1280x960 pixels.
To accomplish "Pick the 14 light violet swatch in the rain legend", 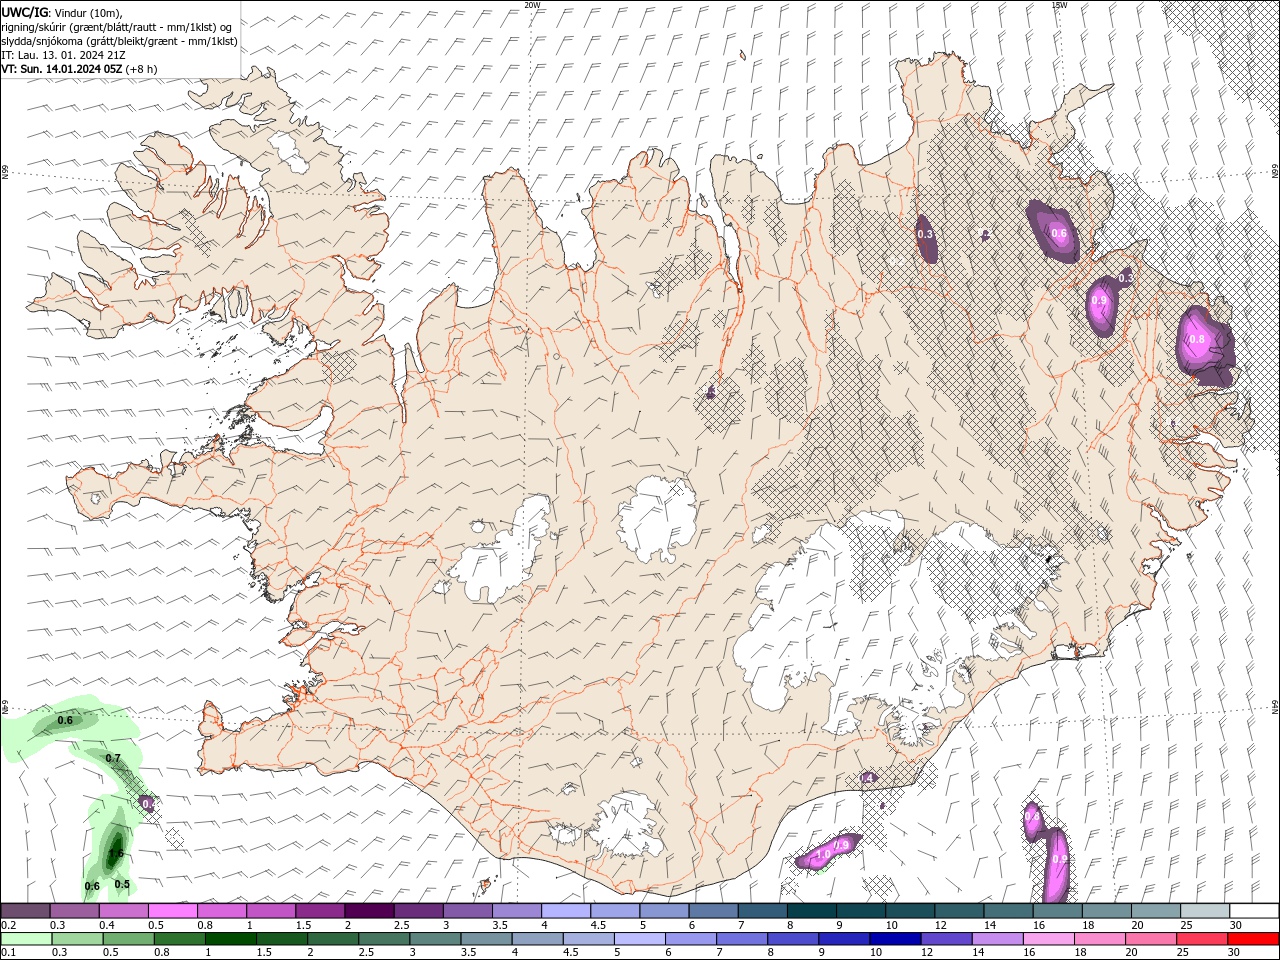I will (x=997, y=939).
